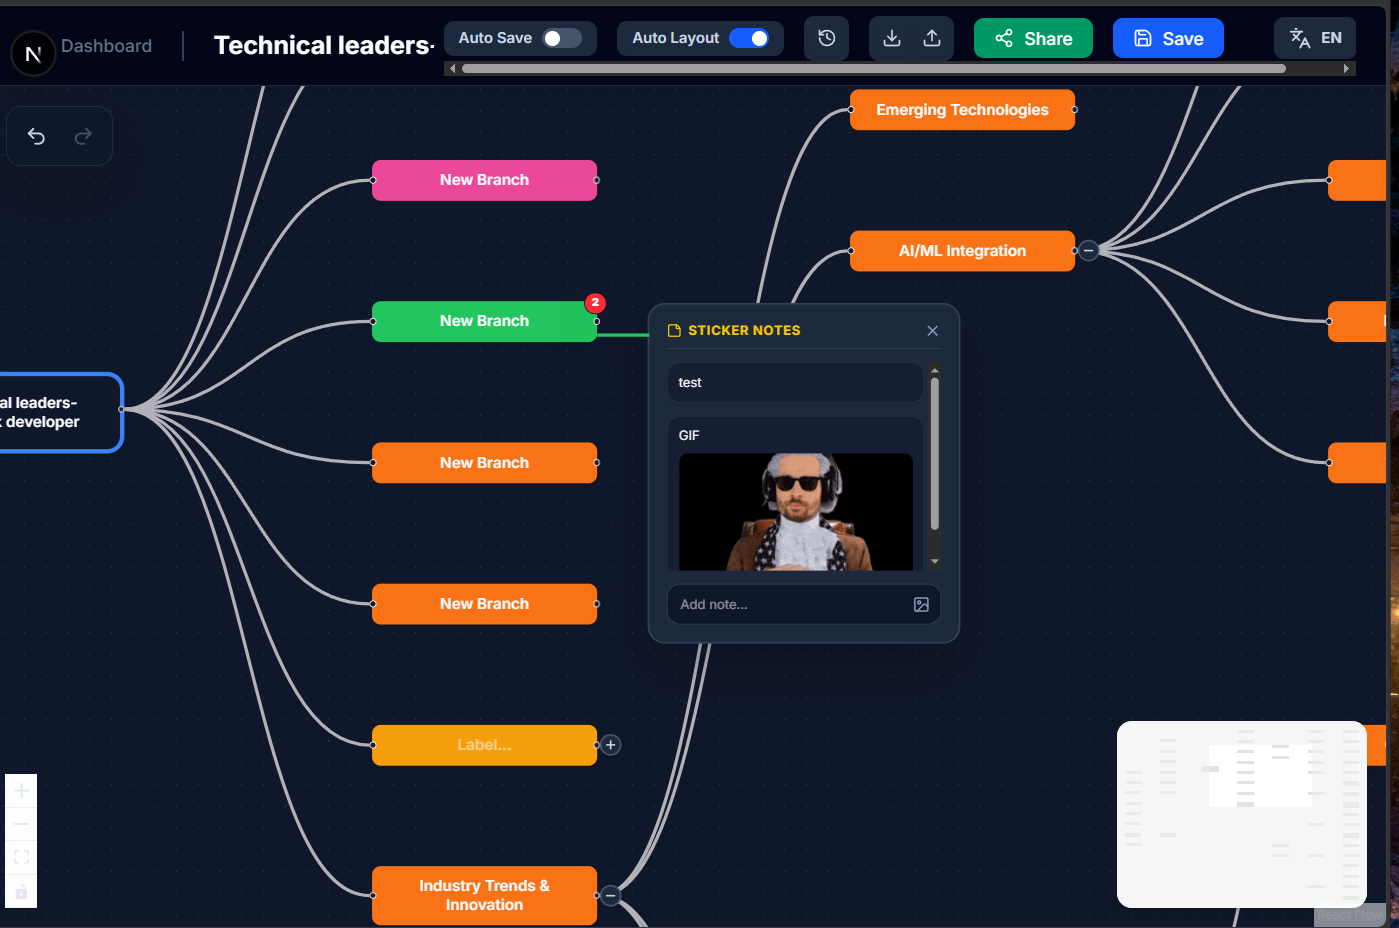
Task: Select the blue-outlined root node
Action: [59, 412]
